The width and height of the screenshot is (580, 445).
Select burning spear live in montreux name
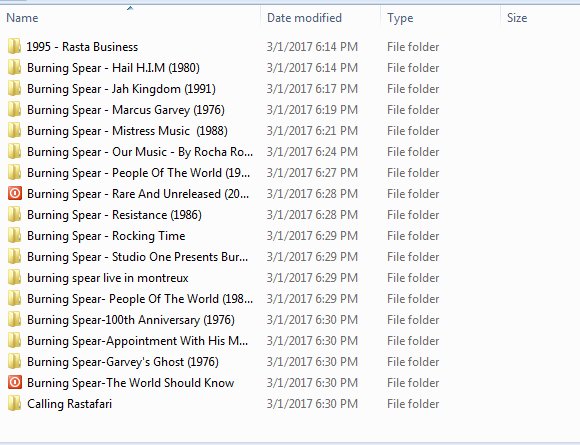tap(108, 278)
